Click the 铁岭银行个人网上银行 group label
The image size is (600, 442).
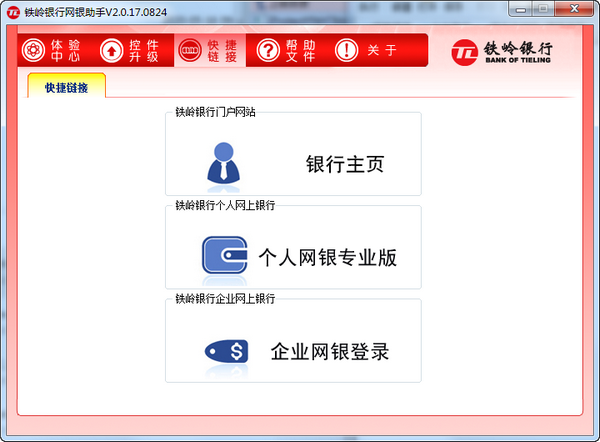pyautogui.click(x=225, y=205)
